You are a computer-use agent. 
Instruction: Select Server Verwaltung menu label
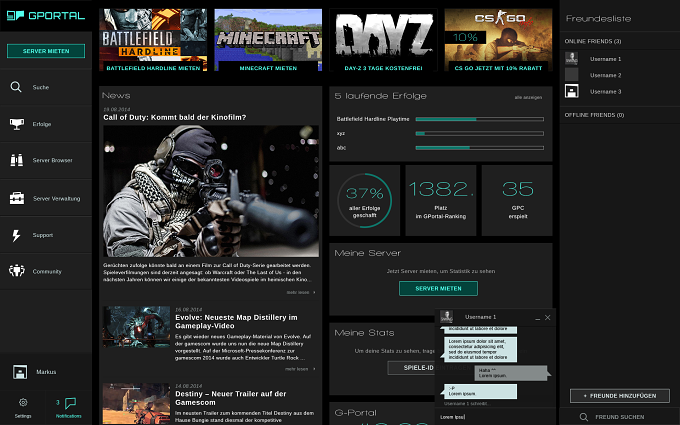pos(56,199)
